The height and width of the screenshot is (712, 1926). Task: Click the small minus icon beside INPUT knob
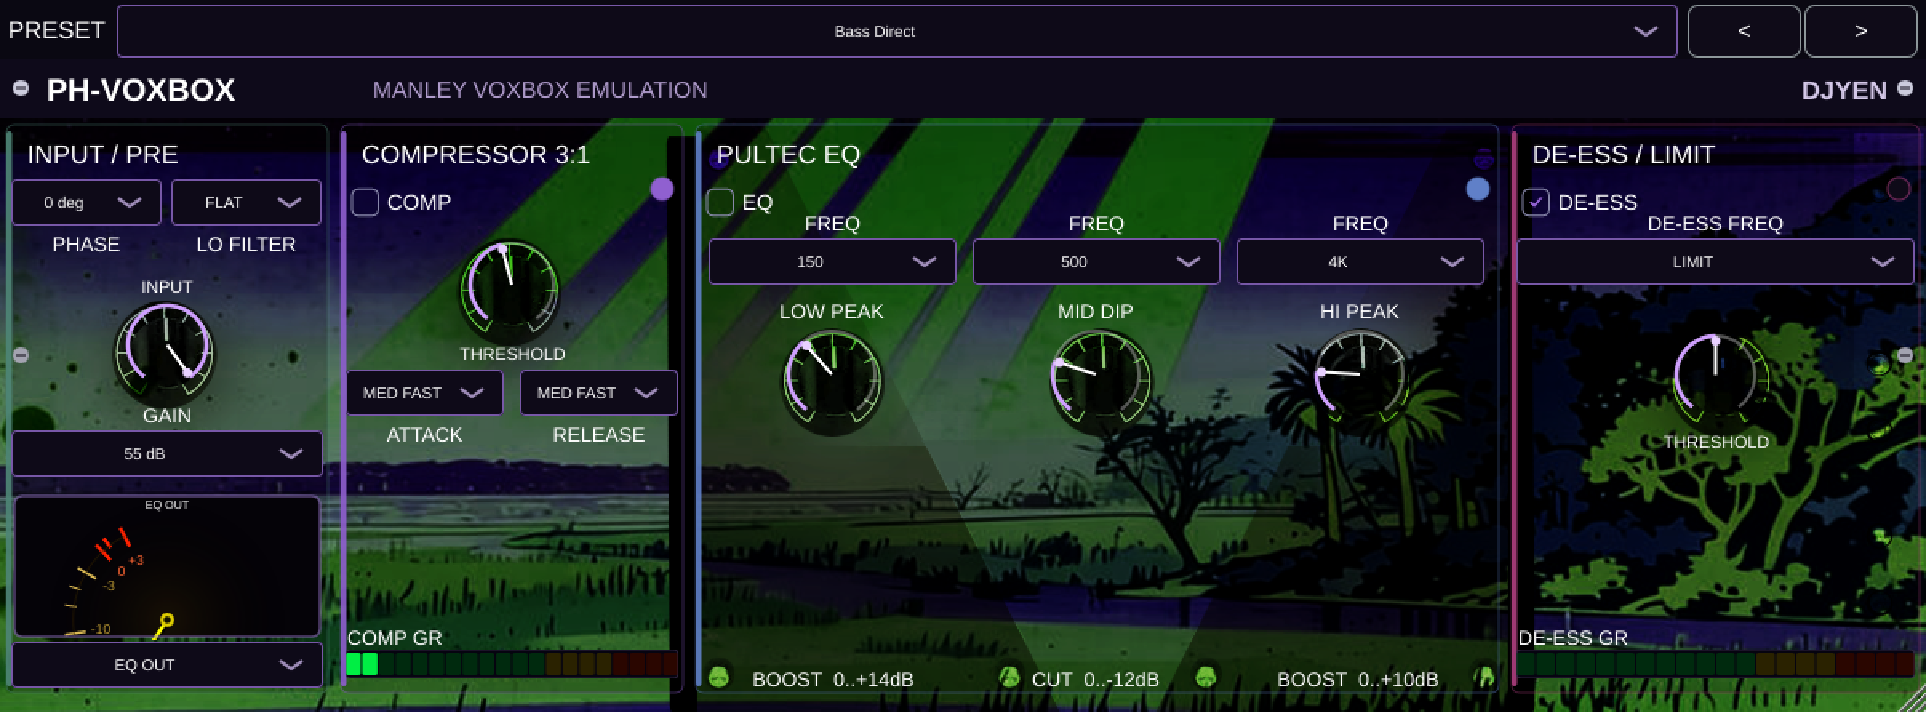[x=21, y=355]
